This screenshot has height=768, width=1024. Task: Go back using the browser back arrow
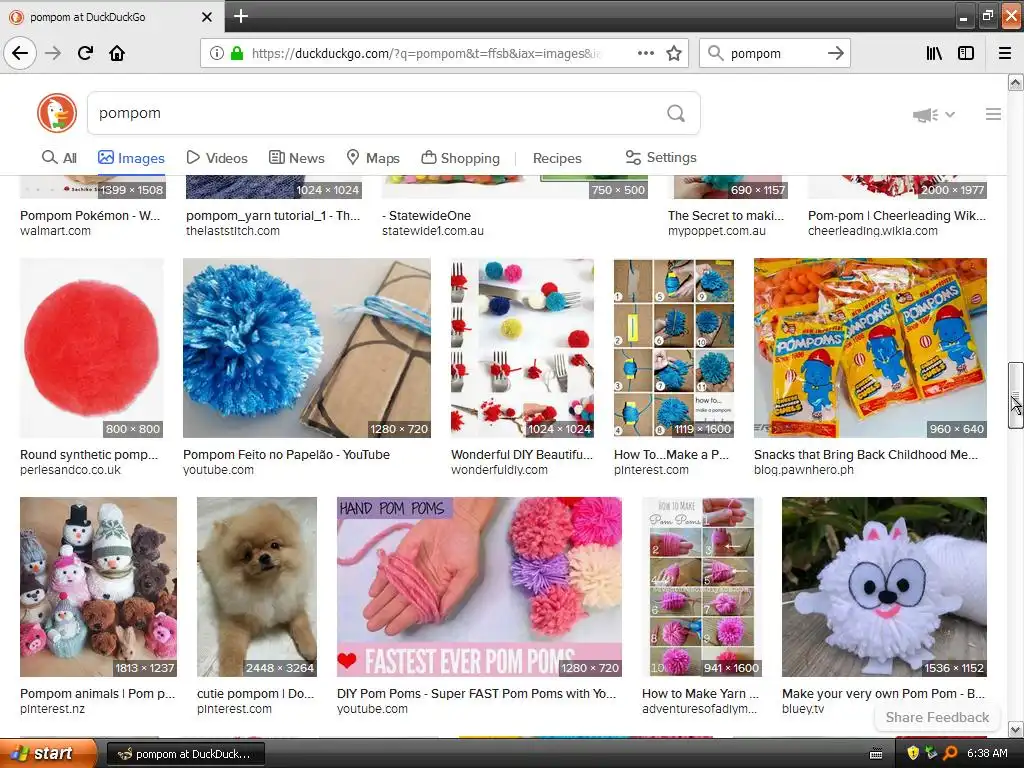tap(20, 53)
